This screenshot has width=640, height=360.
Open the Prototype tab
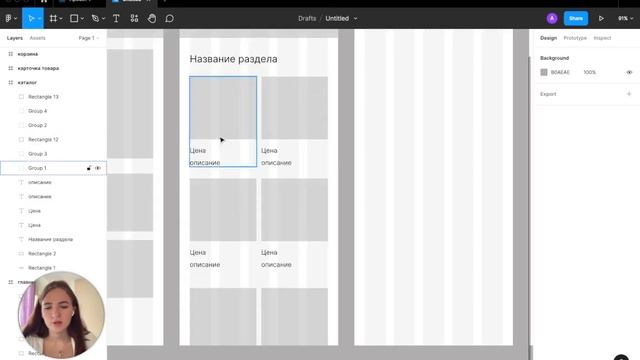[x=575, y=38]
